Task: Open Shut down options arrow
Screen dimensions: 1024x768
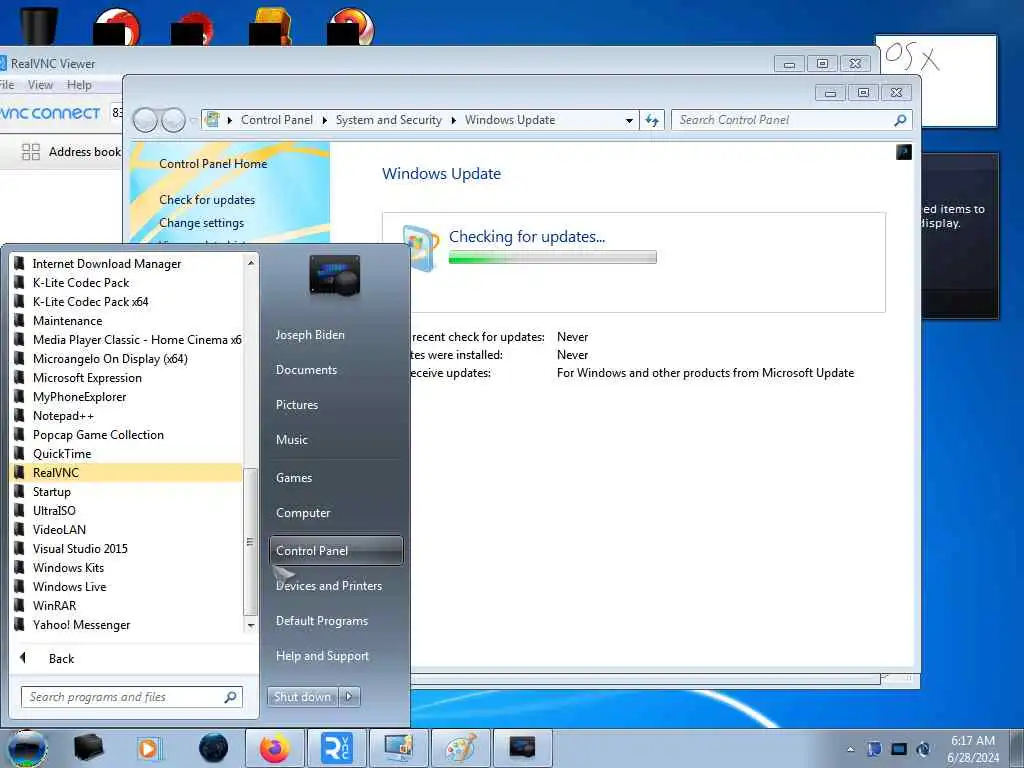Action: [x=349, y=697]
